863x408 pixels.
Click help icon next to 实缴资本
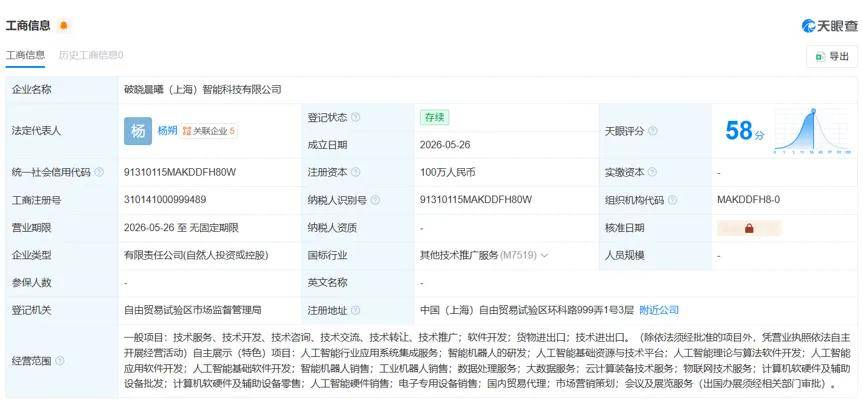pyautogui.click(x=652, y=172)
